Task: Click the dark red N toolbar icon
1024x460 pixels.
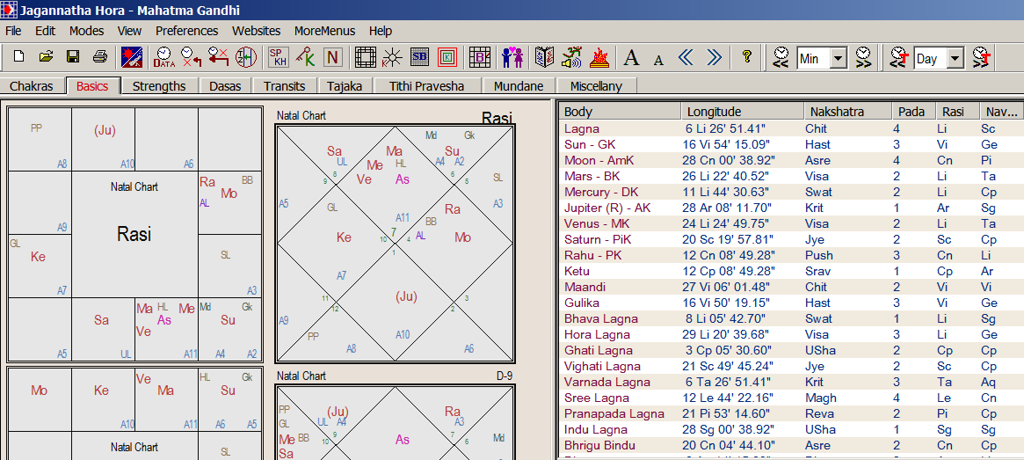Action: [332, 58]
